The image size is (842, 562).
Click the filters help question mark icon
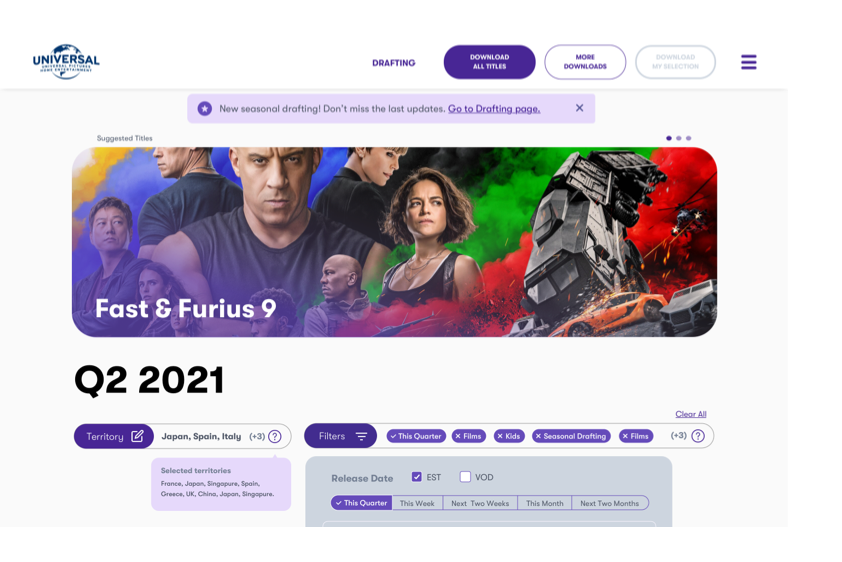click(698, 436)
